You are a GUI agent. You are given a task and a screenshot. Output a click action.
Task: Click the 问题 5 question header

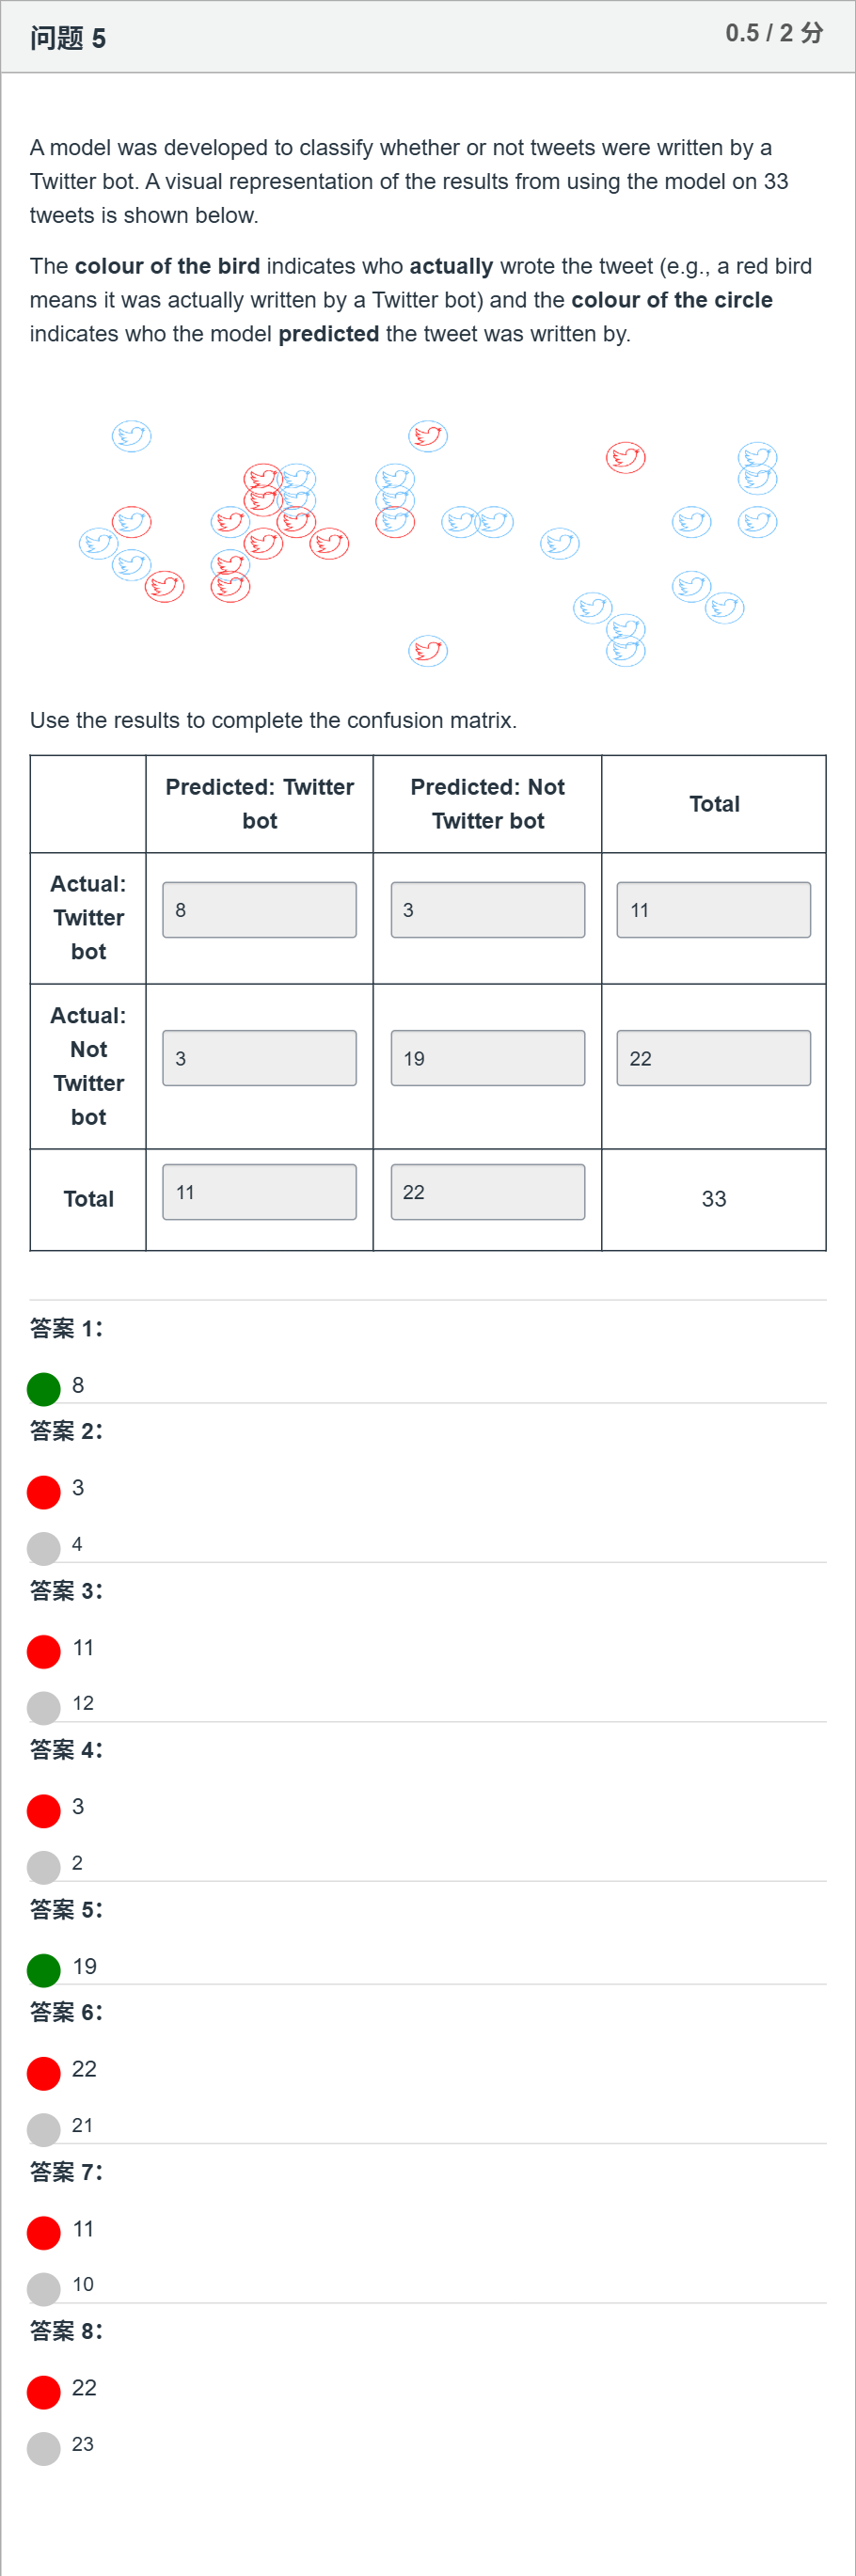pos(68,38)
